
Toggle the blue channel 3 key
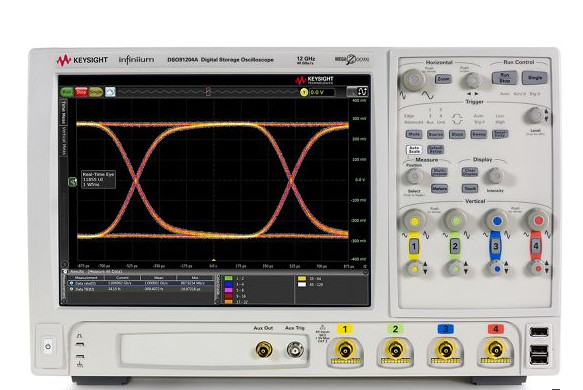(496, 246)
